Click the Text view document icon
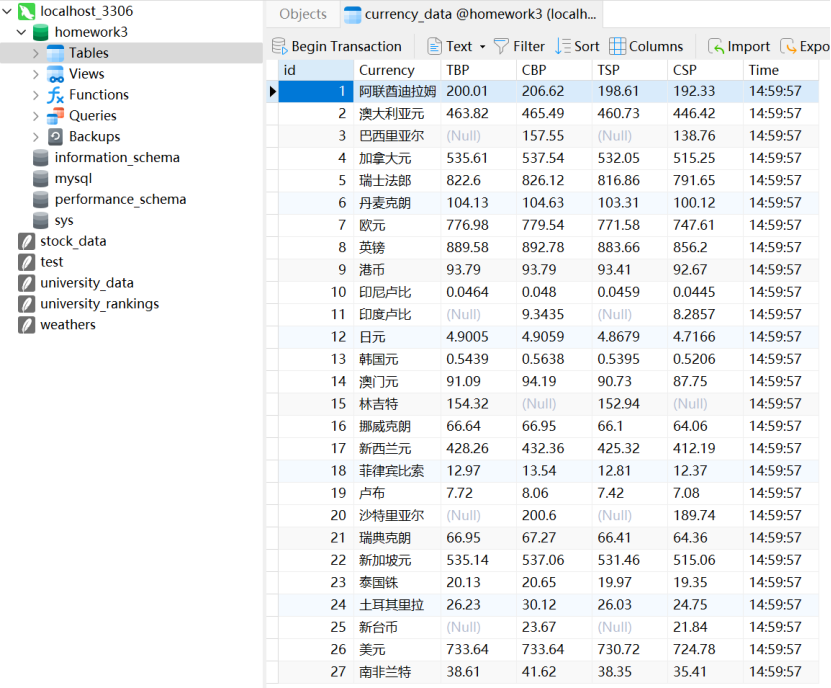Viewport: 831px width, 688px height. click(434, 47)
